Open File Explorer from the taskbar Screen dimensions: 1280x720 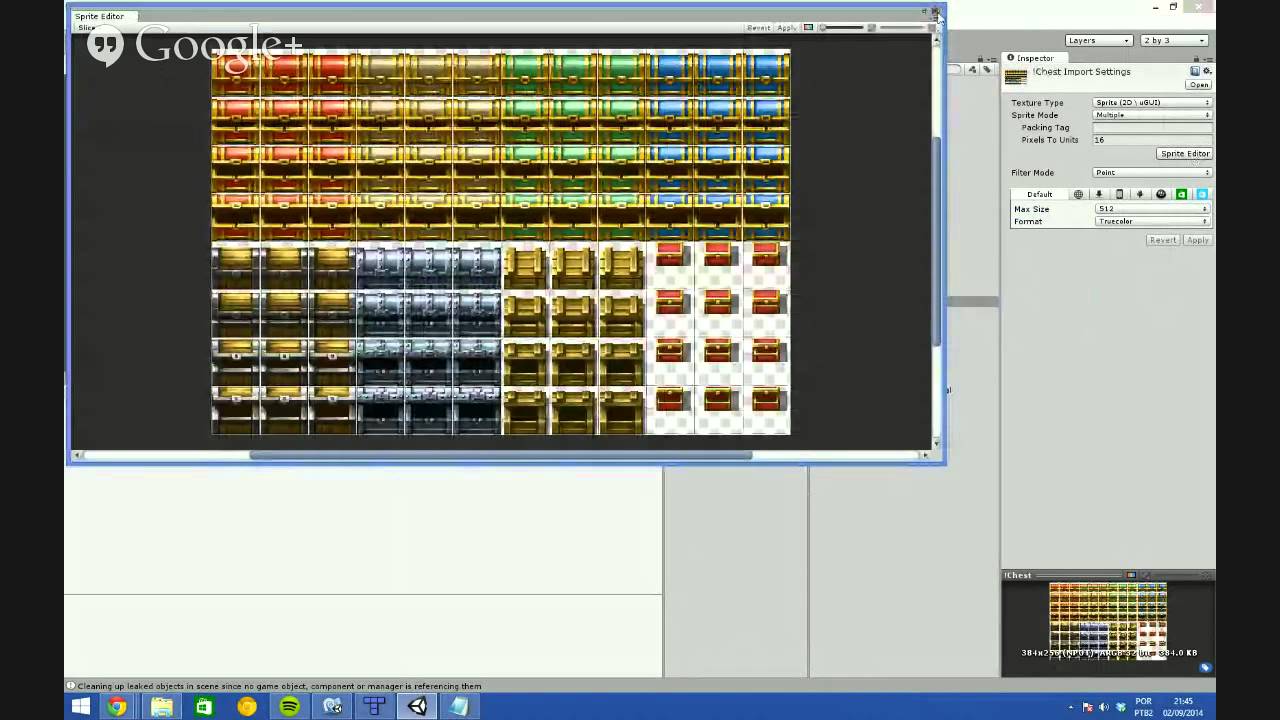pos(161,707)
